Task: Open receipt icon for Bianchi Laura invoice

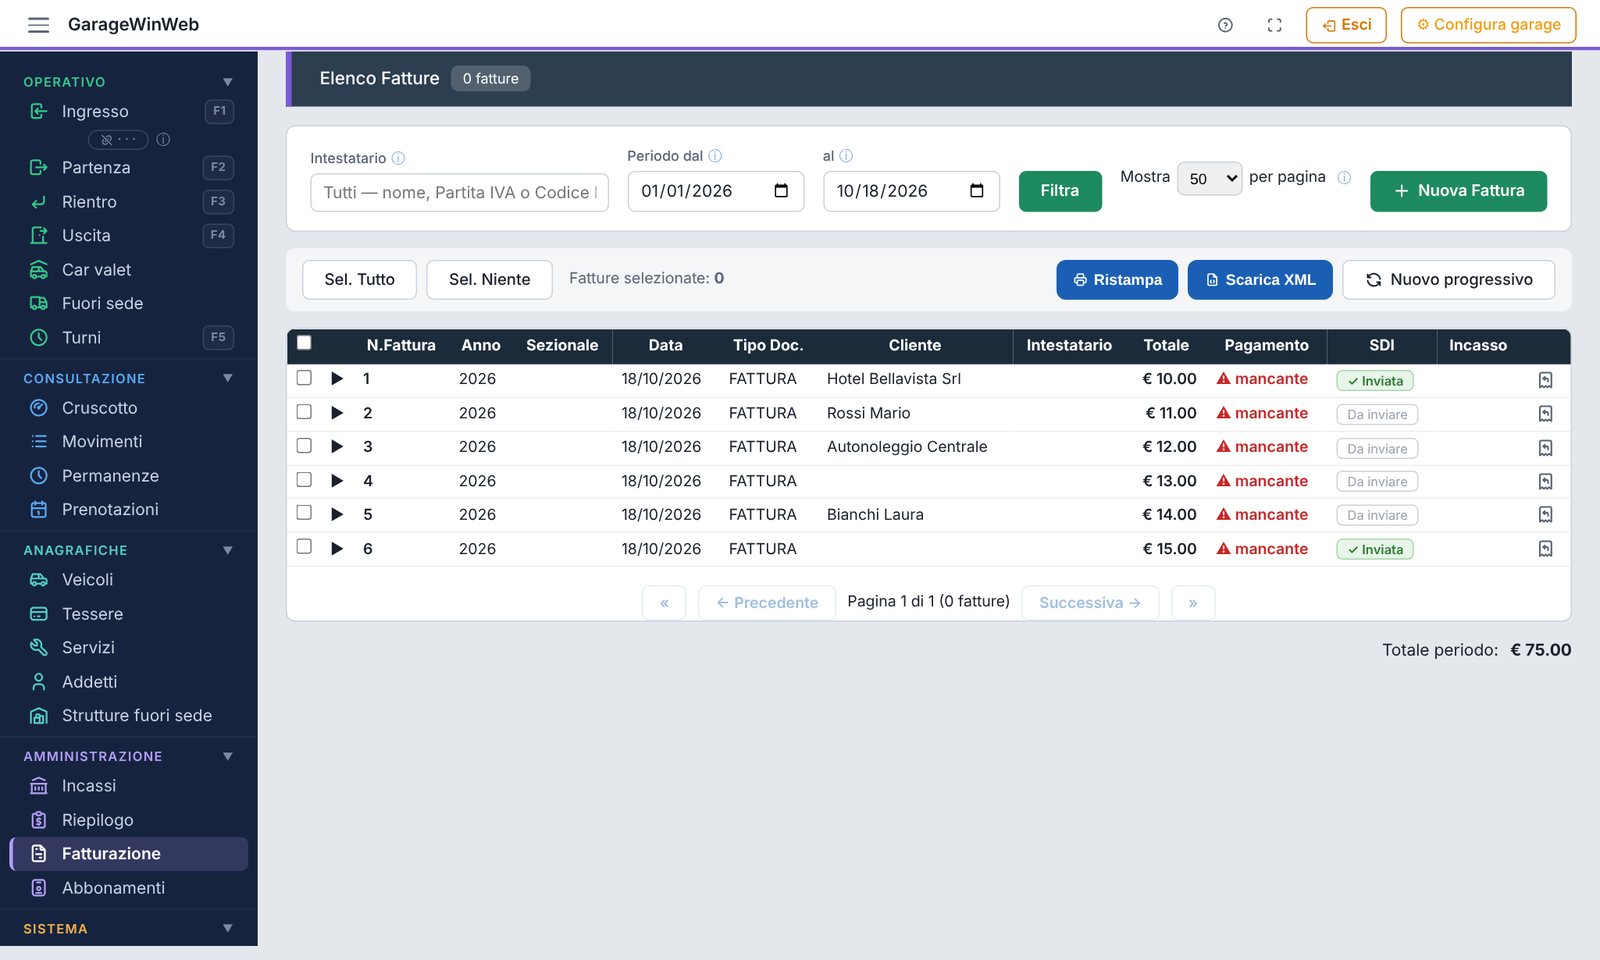Action: [x=1545, y=515]
